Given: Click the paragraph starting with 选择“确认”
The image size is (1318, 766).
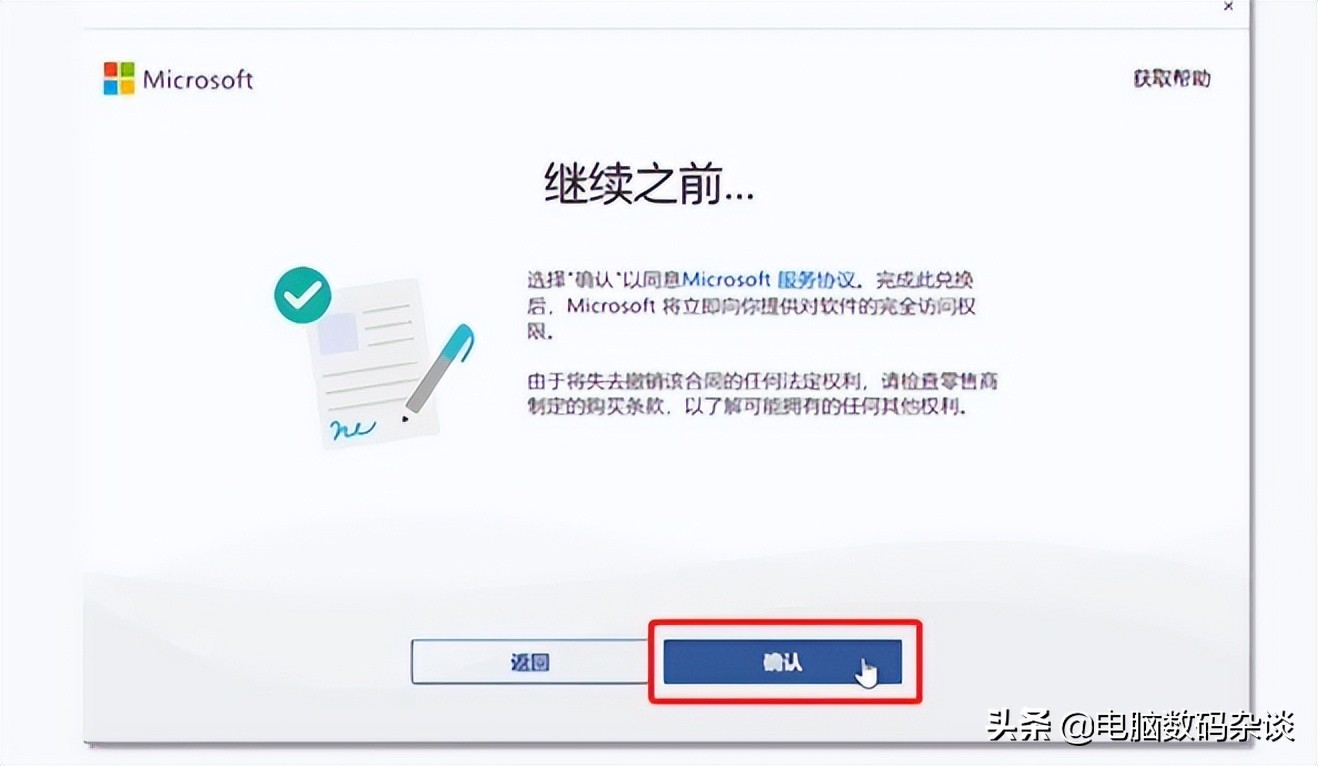Looking at the screenshot, I should pyautogui.click(x=751, y=306).
